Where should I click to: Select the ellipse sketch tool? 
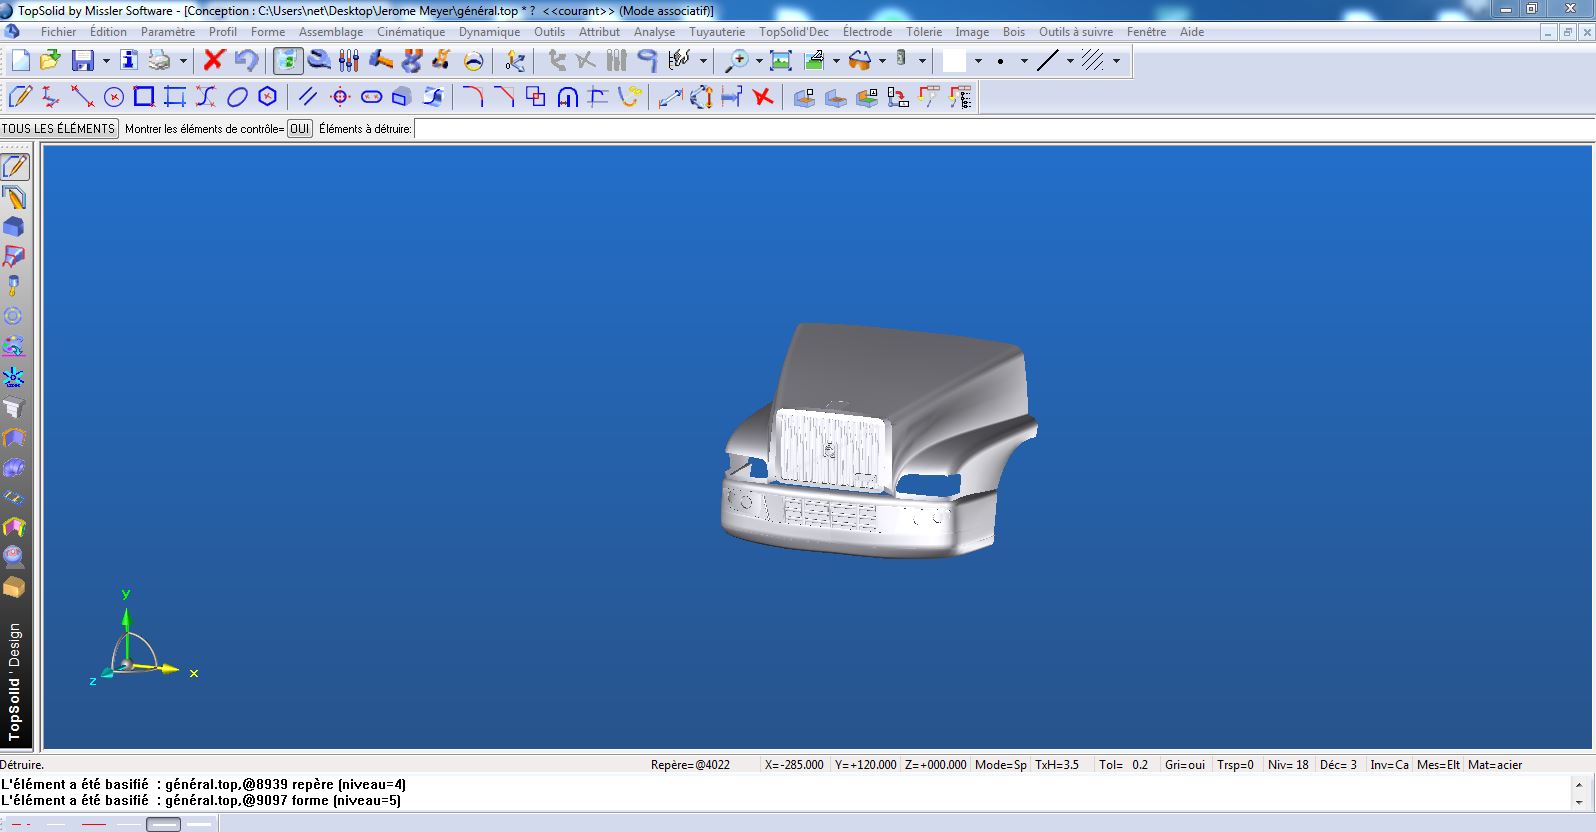coord(237,97)
